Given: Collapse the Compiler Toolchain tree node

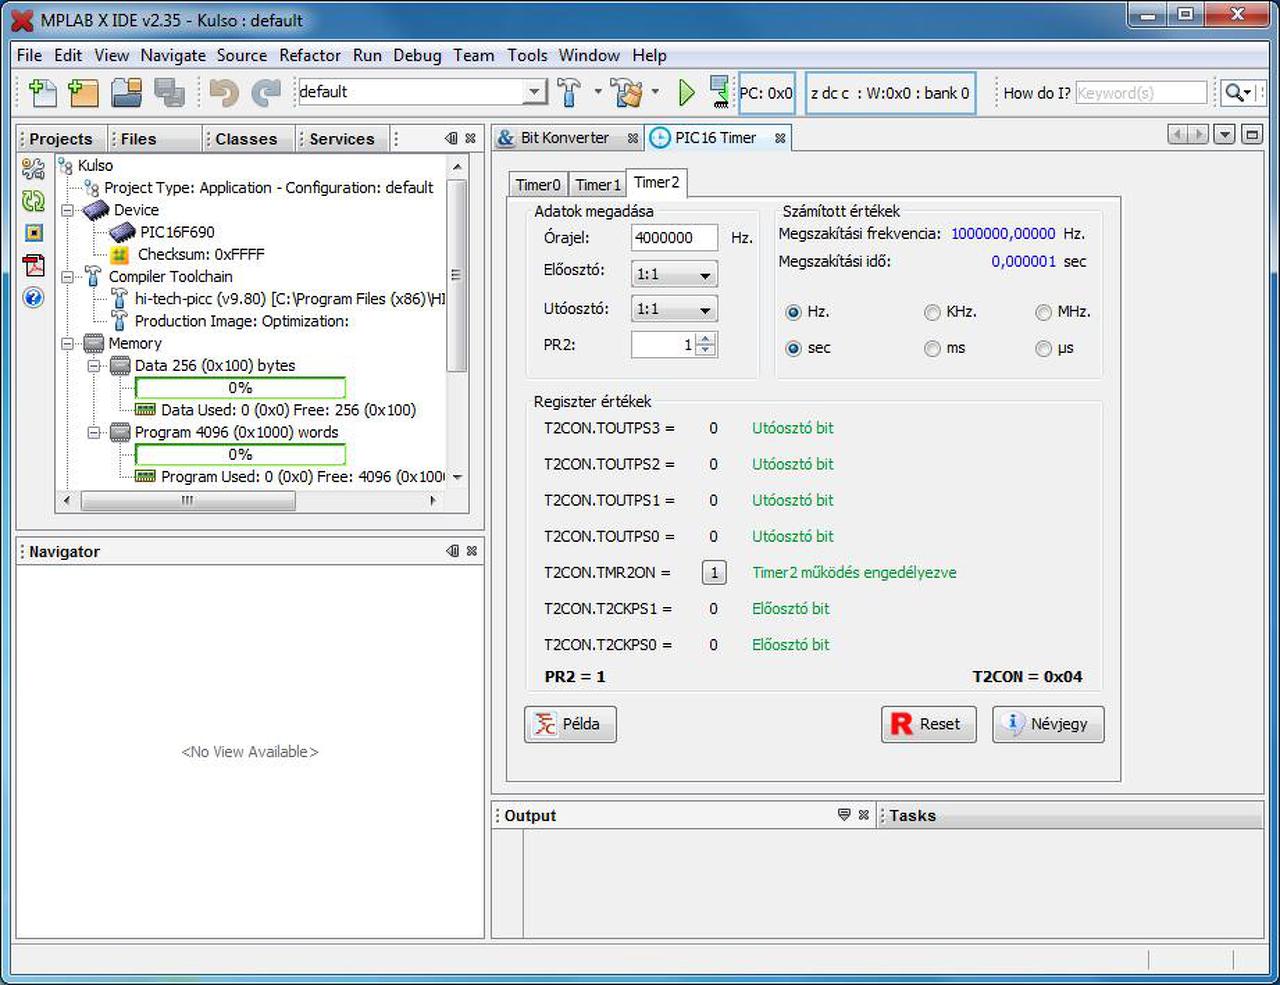Looking at the screenshot, I should point(68,277).
